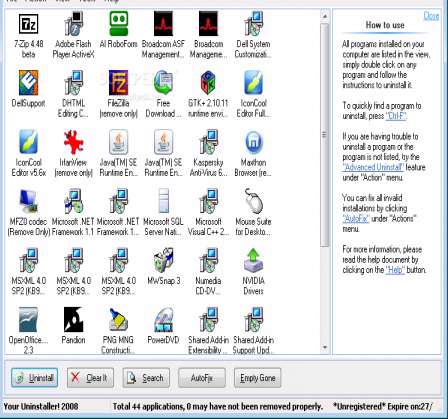Click the Uninstall button
The height and width of the screenshot is (419, 448).
34,378
